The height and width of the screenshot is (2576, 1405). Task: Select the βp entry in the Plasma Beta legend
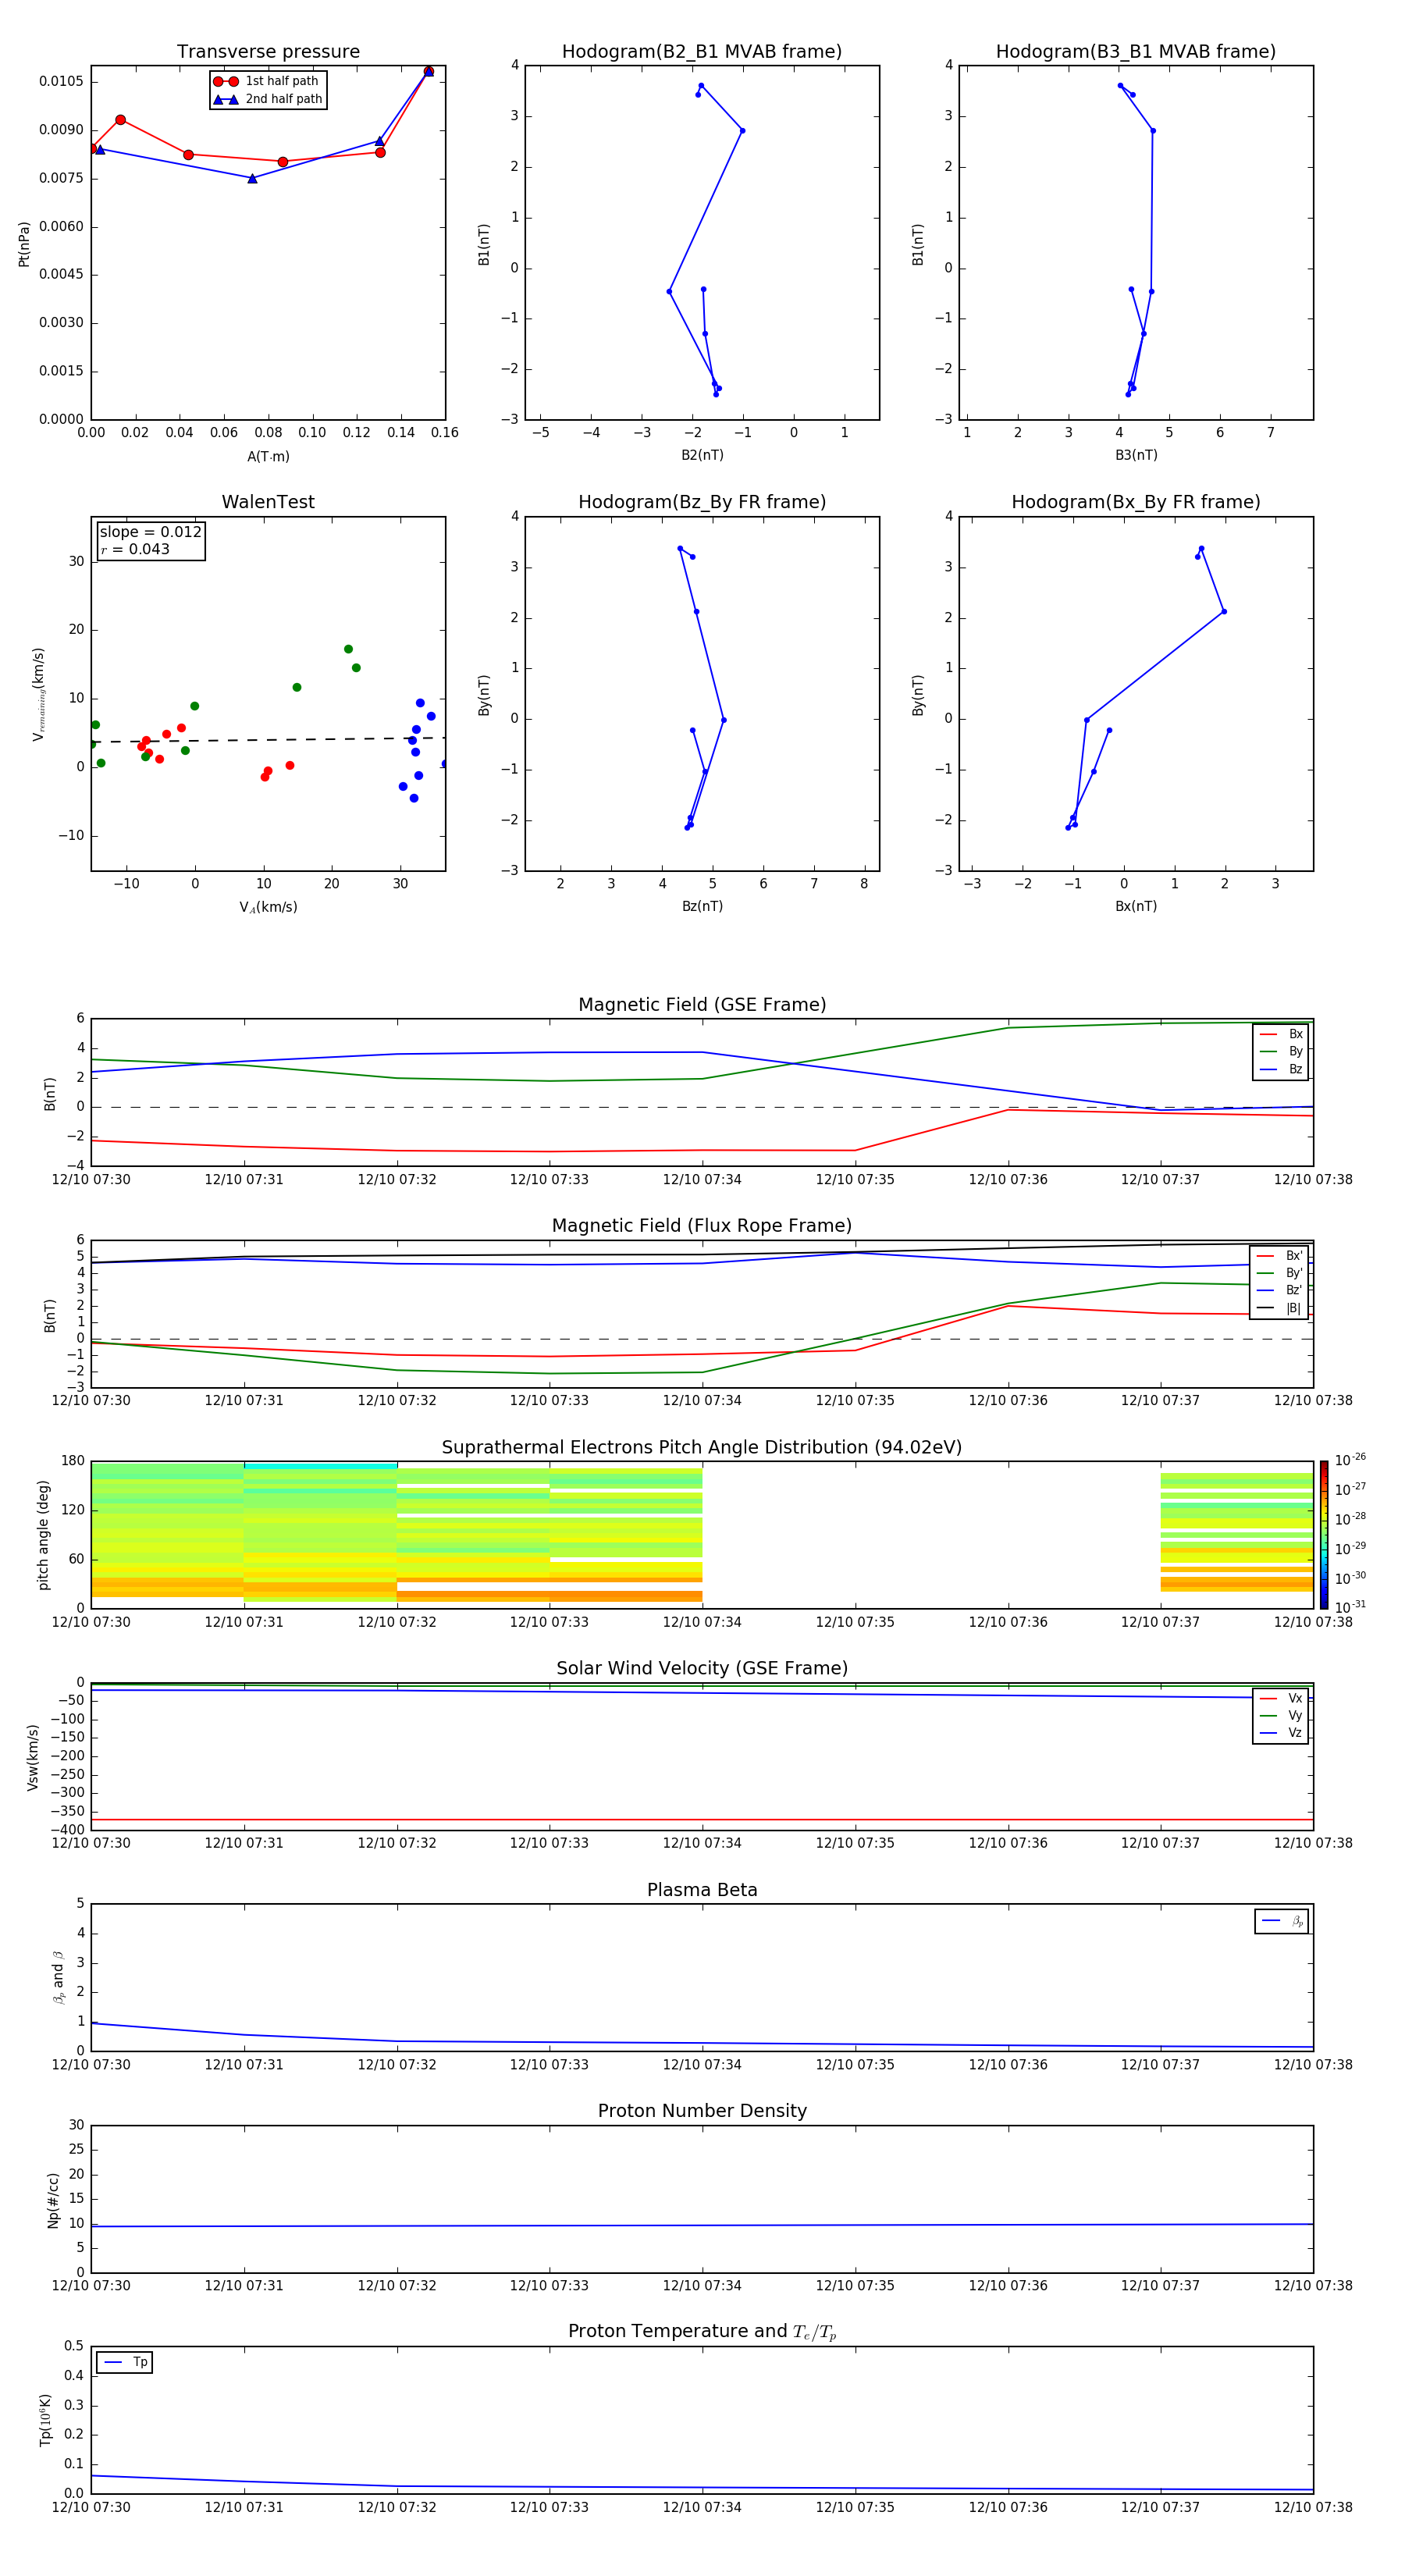tap(1282, 1921)
